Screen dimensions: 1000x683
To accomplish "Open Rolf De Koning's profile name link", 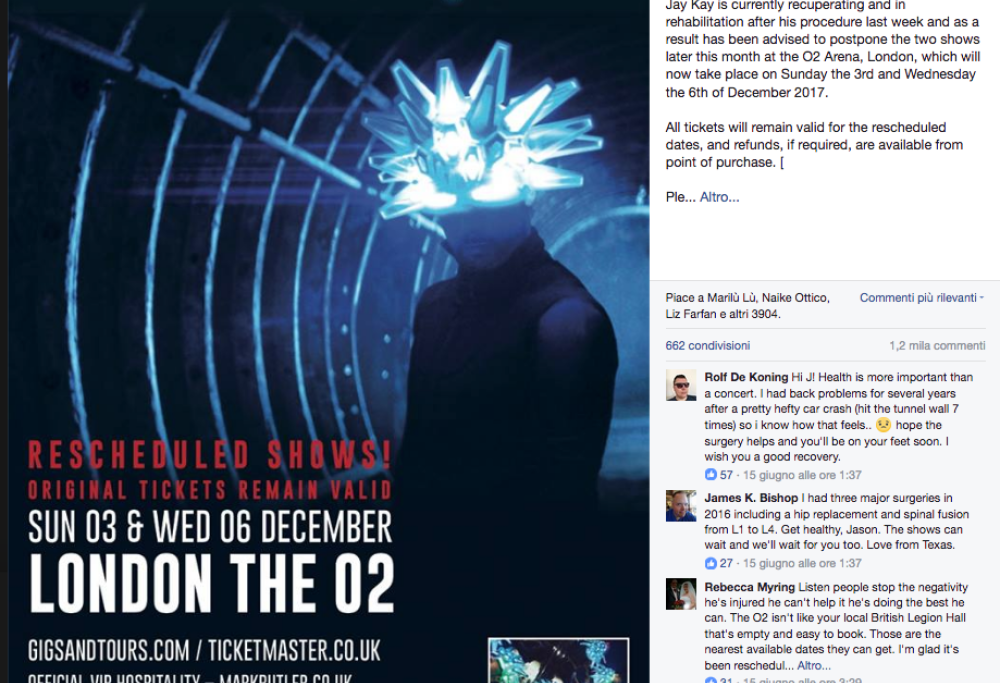I will (x=746, y=377).
